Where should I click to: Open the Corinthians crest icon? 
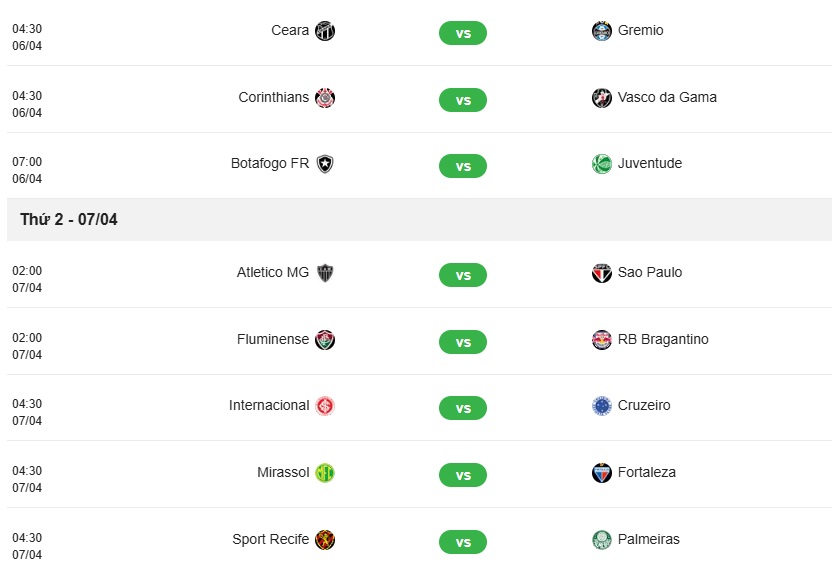pyautogui.click(x=325, y=98)
